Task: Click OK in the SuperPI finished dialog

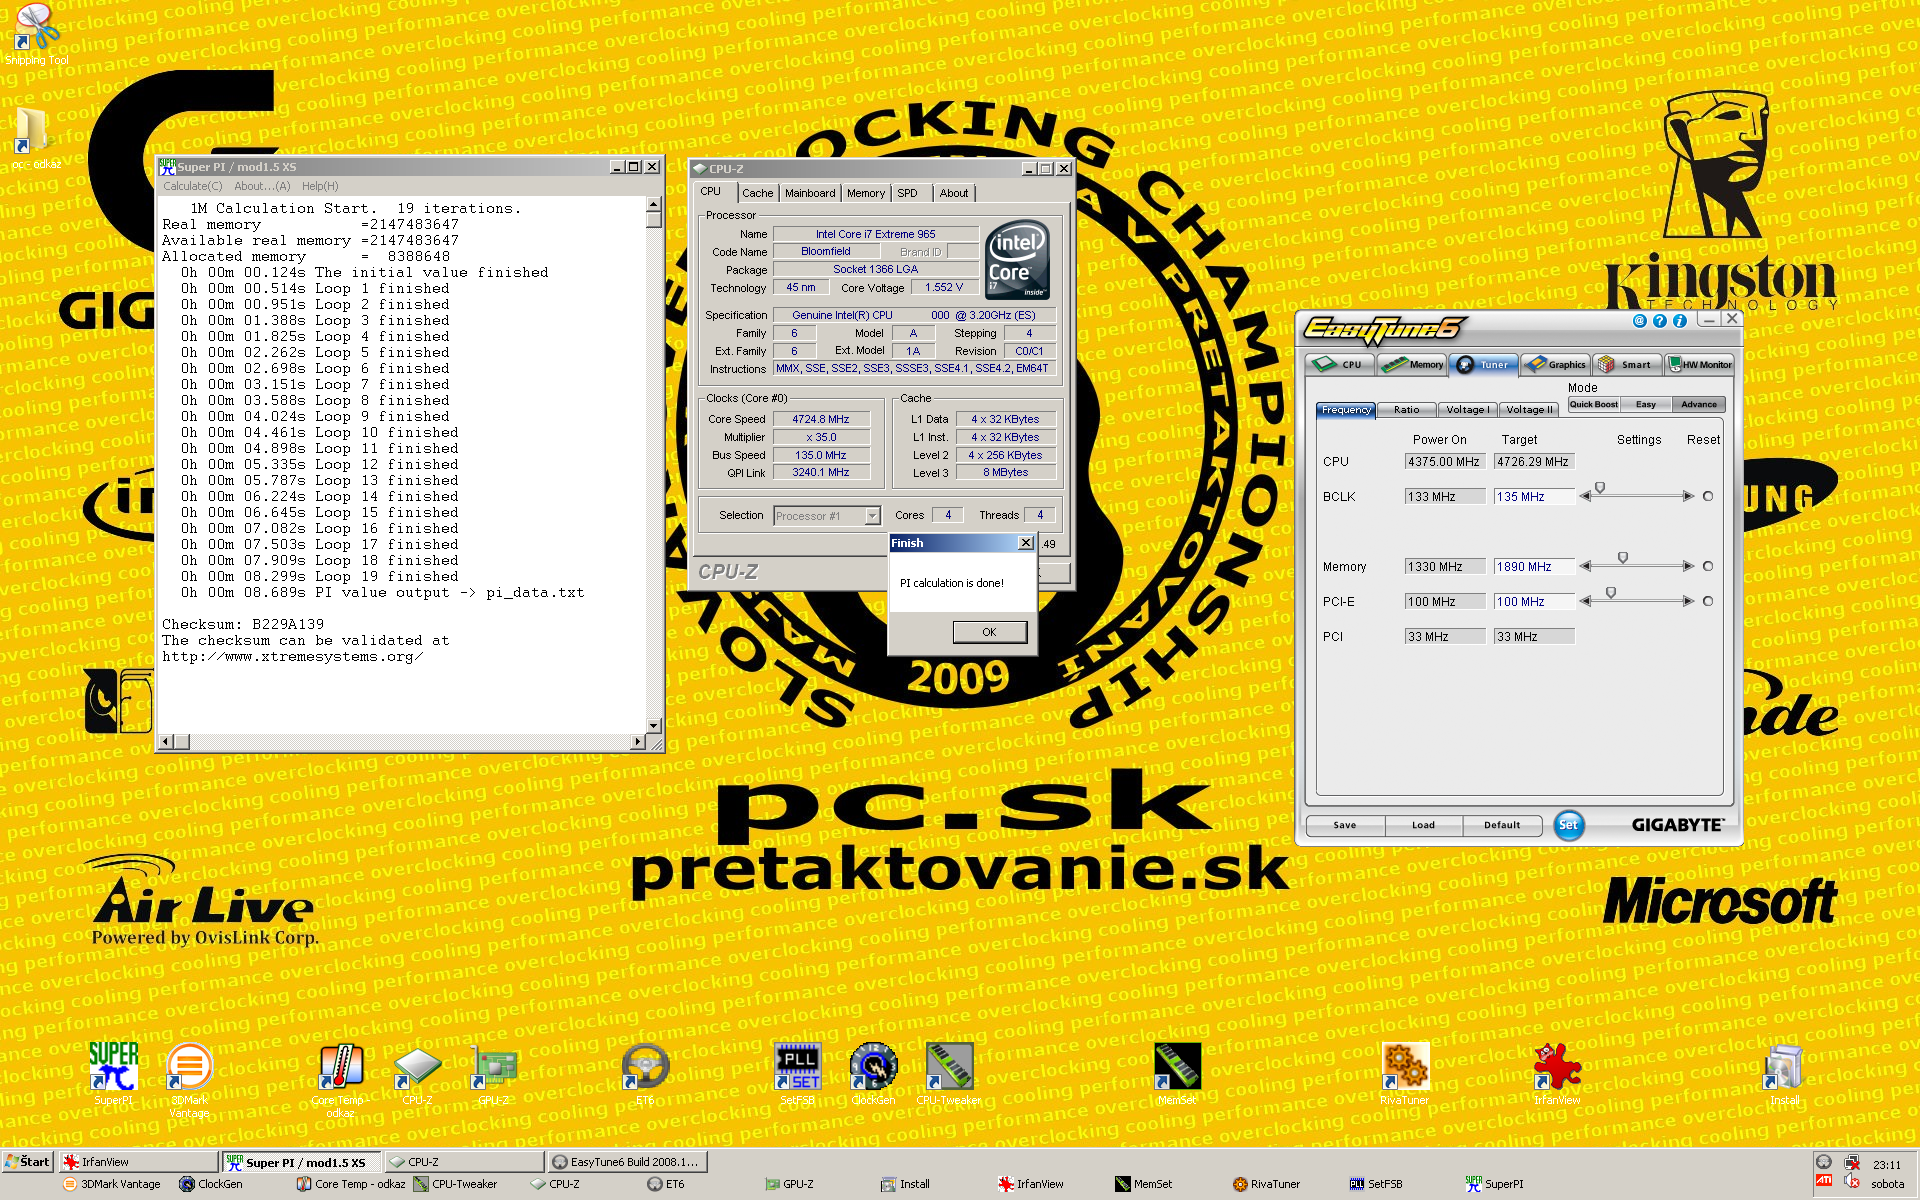Action: (988, 632)
